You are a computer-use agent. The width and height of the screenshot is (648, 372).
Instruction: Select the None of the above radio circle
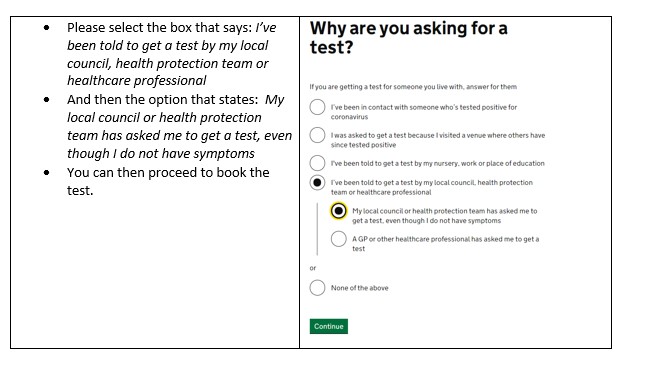coord(317,288)
